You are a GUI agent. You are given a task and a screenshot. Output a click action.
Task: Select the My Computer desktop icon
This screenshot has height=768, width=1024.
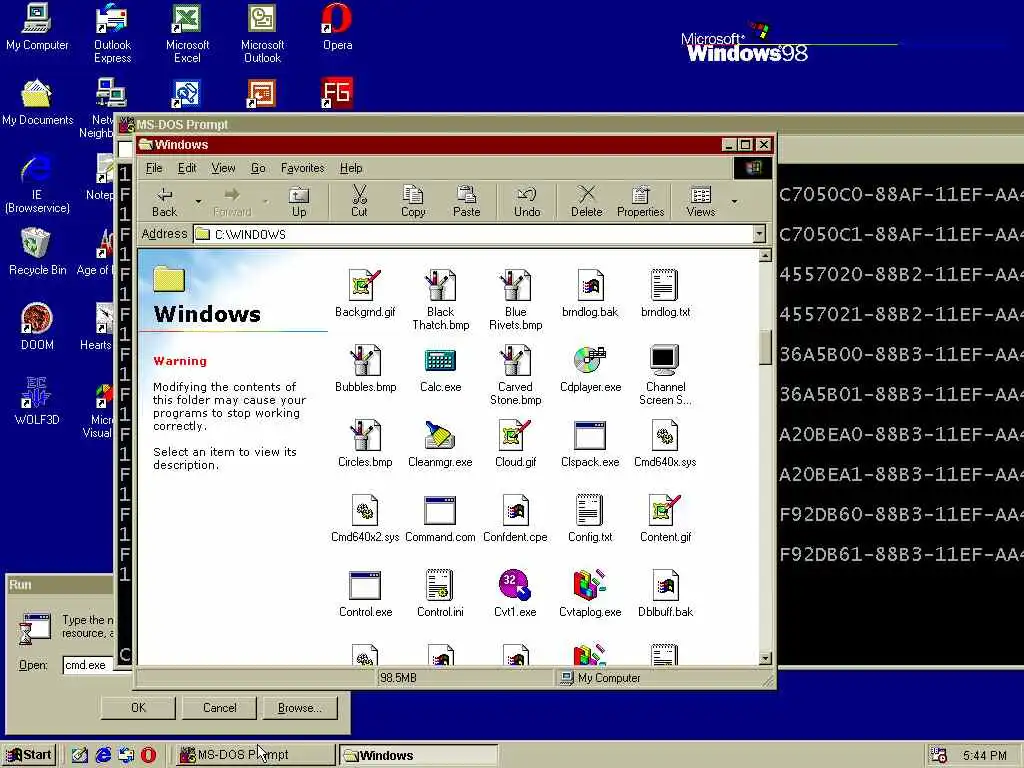(x=37, y=27)
